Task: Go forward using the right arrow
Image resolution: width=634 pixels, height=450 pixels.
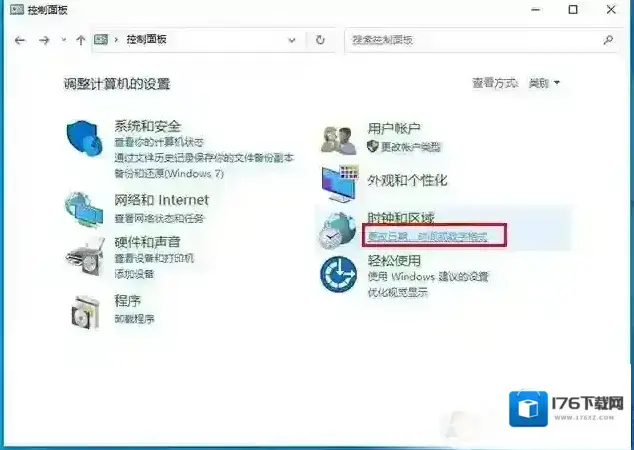Action: pos(44,40)
